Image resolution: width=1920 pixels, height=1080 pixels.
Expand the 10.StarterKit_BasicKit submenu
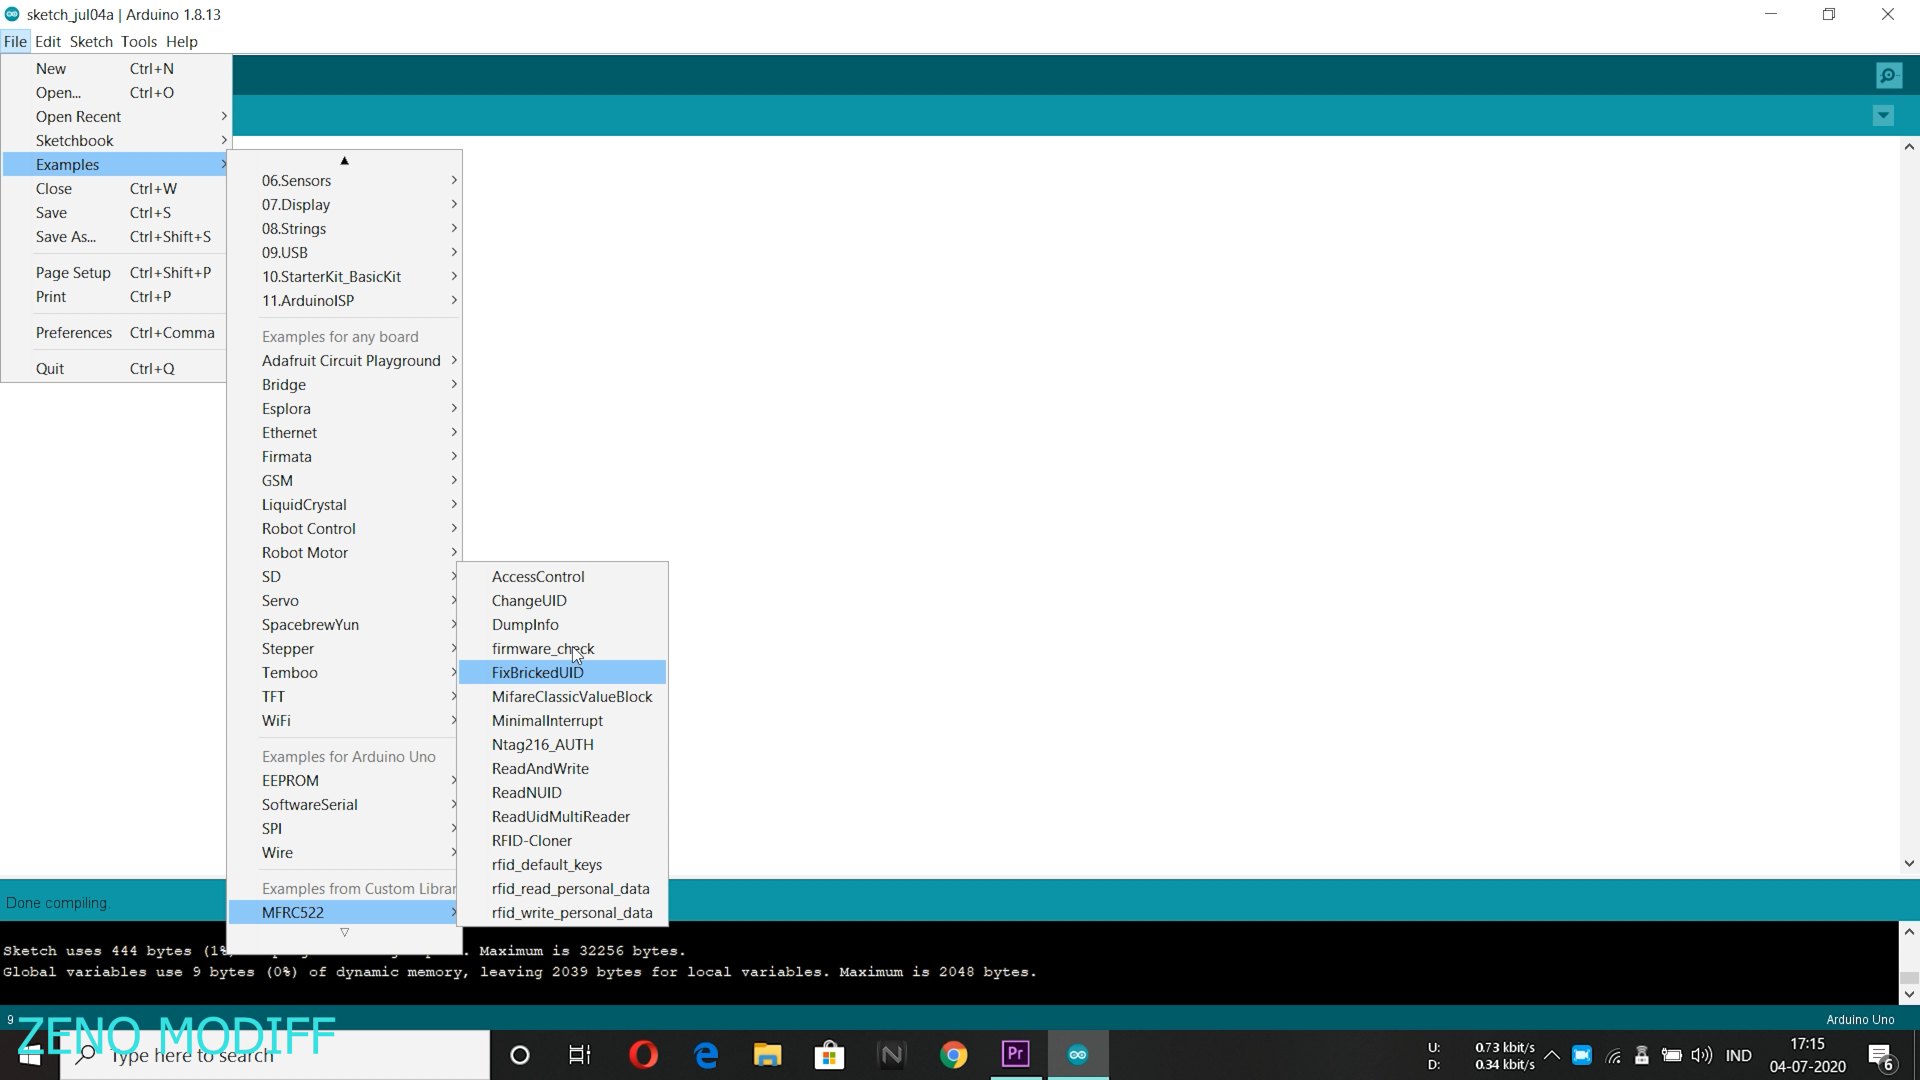345,277
